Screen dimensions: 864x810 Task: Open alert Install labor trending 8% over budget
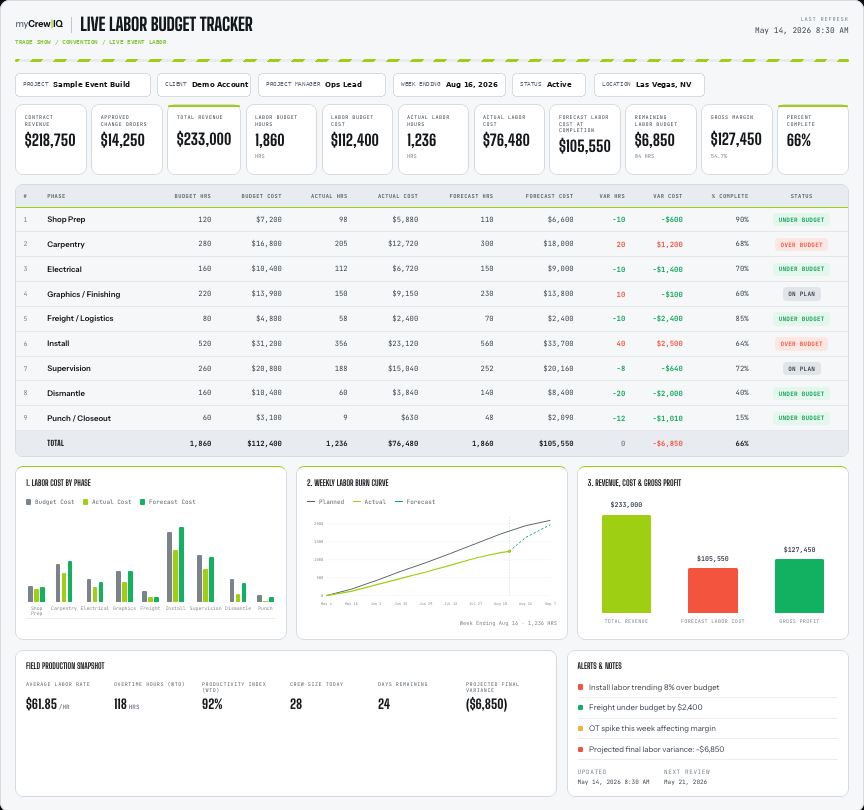(x=708, y=688)
